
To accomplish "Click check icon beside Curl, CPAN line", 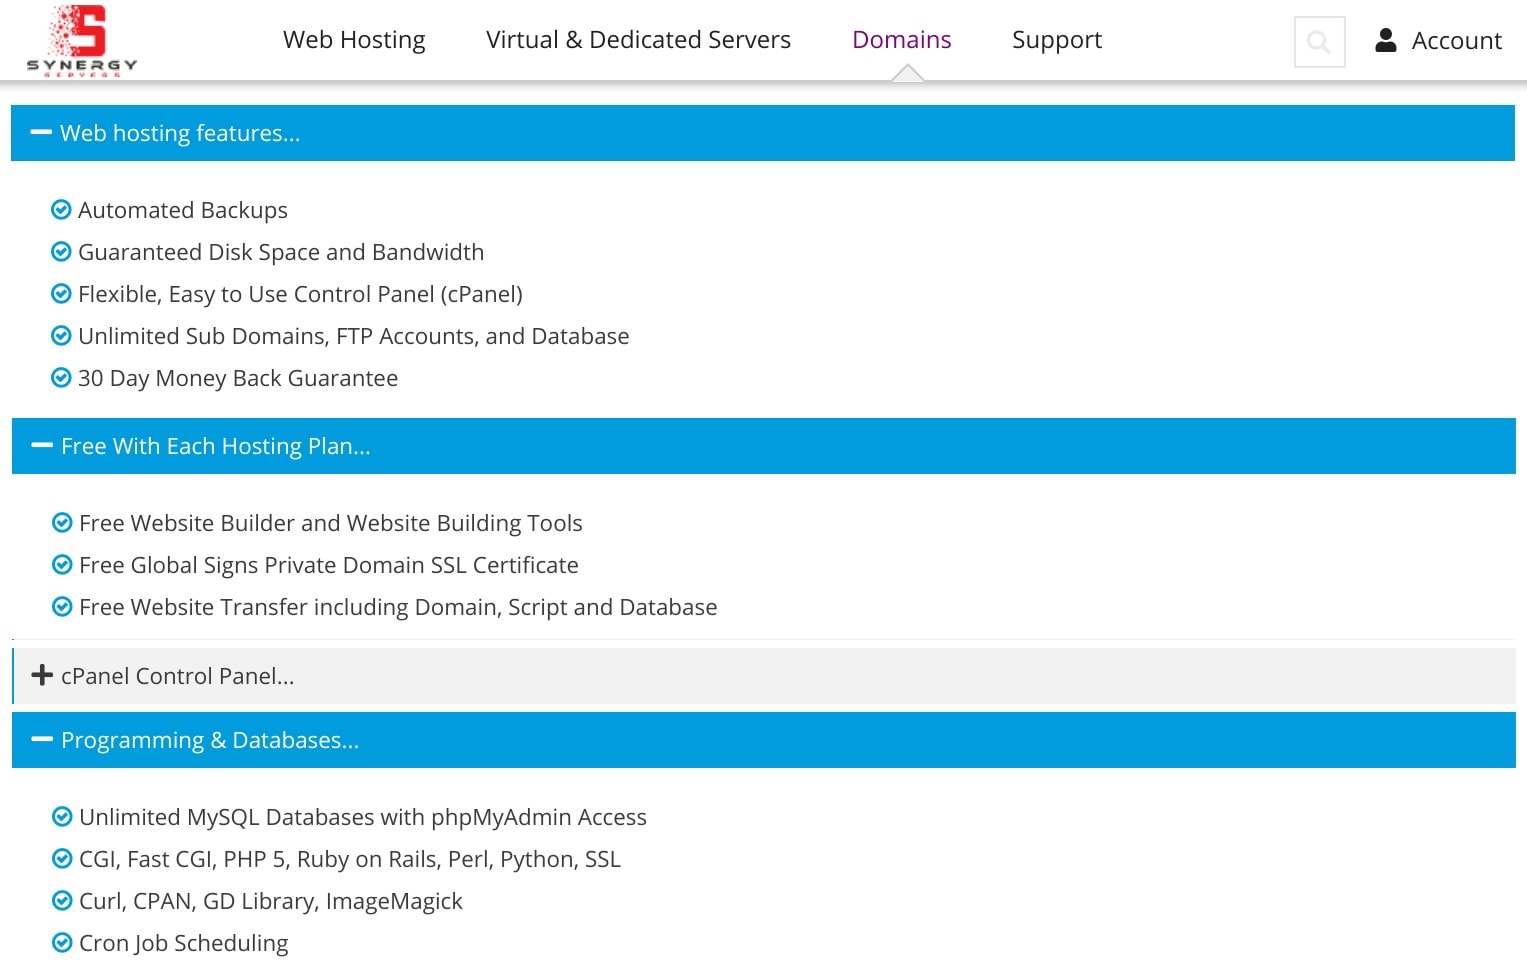I will 62,900.
